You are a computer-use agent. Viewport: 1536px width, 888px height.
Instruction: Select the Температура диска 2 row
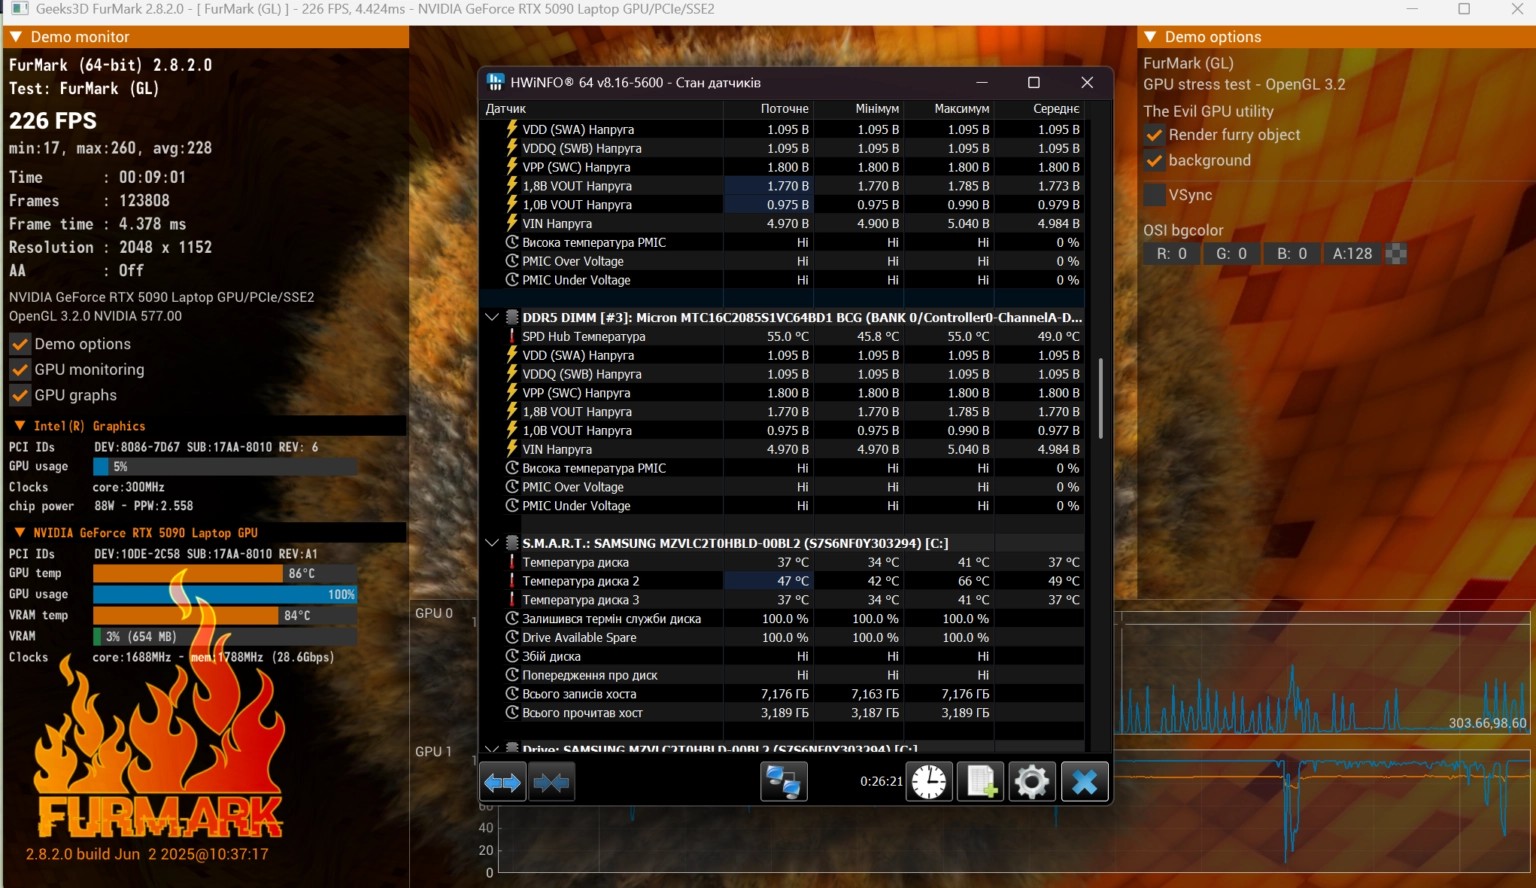[x=581, y=581]
